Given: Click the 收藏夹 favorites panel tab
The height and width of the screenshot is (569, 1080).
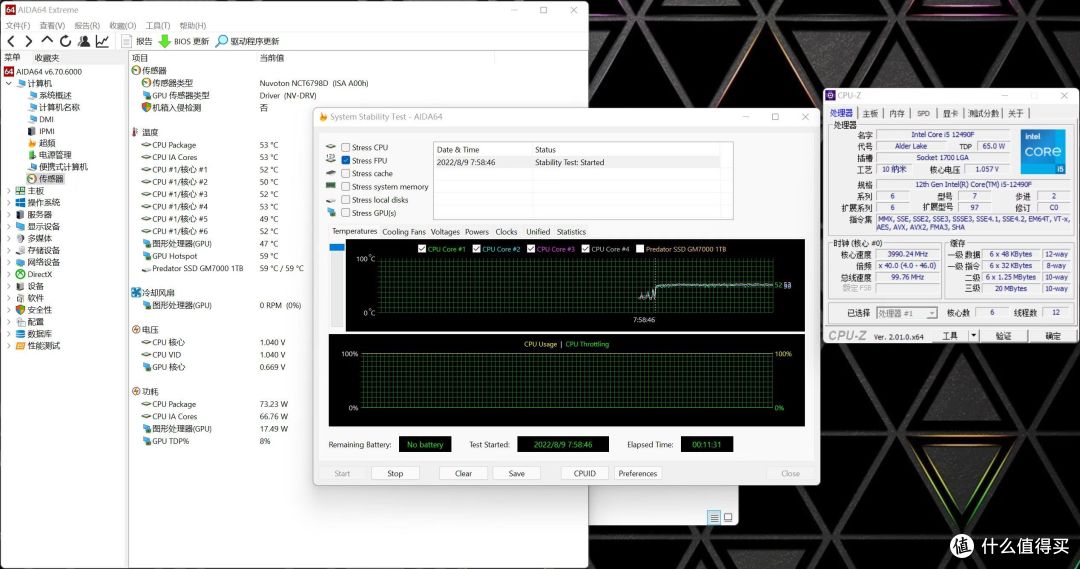Looking at the screenshot, I should click(47, 58).
